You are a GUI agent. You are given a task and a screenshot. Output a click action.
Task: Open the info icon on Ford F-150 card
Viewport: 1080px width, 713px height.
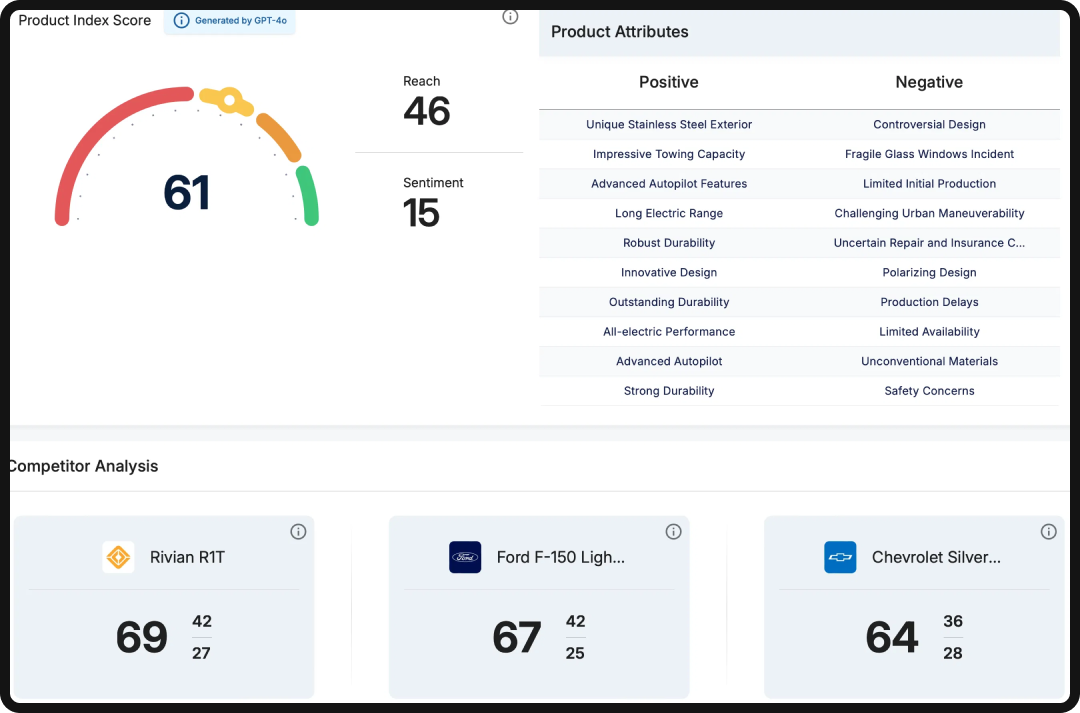coord(673,531)
